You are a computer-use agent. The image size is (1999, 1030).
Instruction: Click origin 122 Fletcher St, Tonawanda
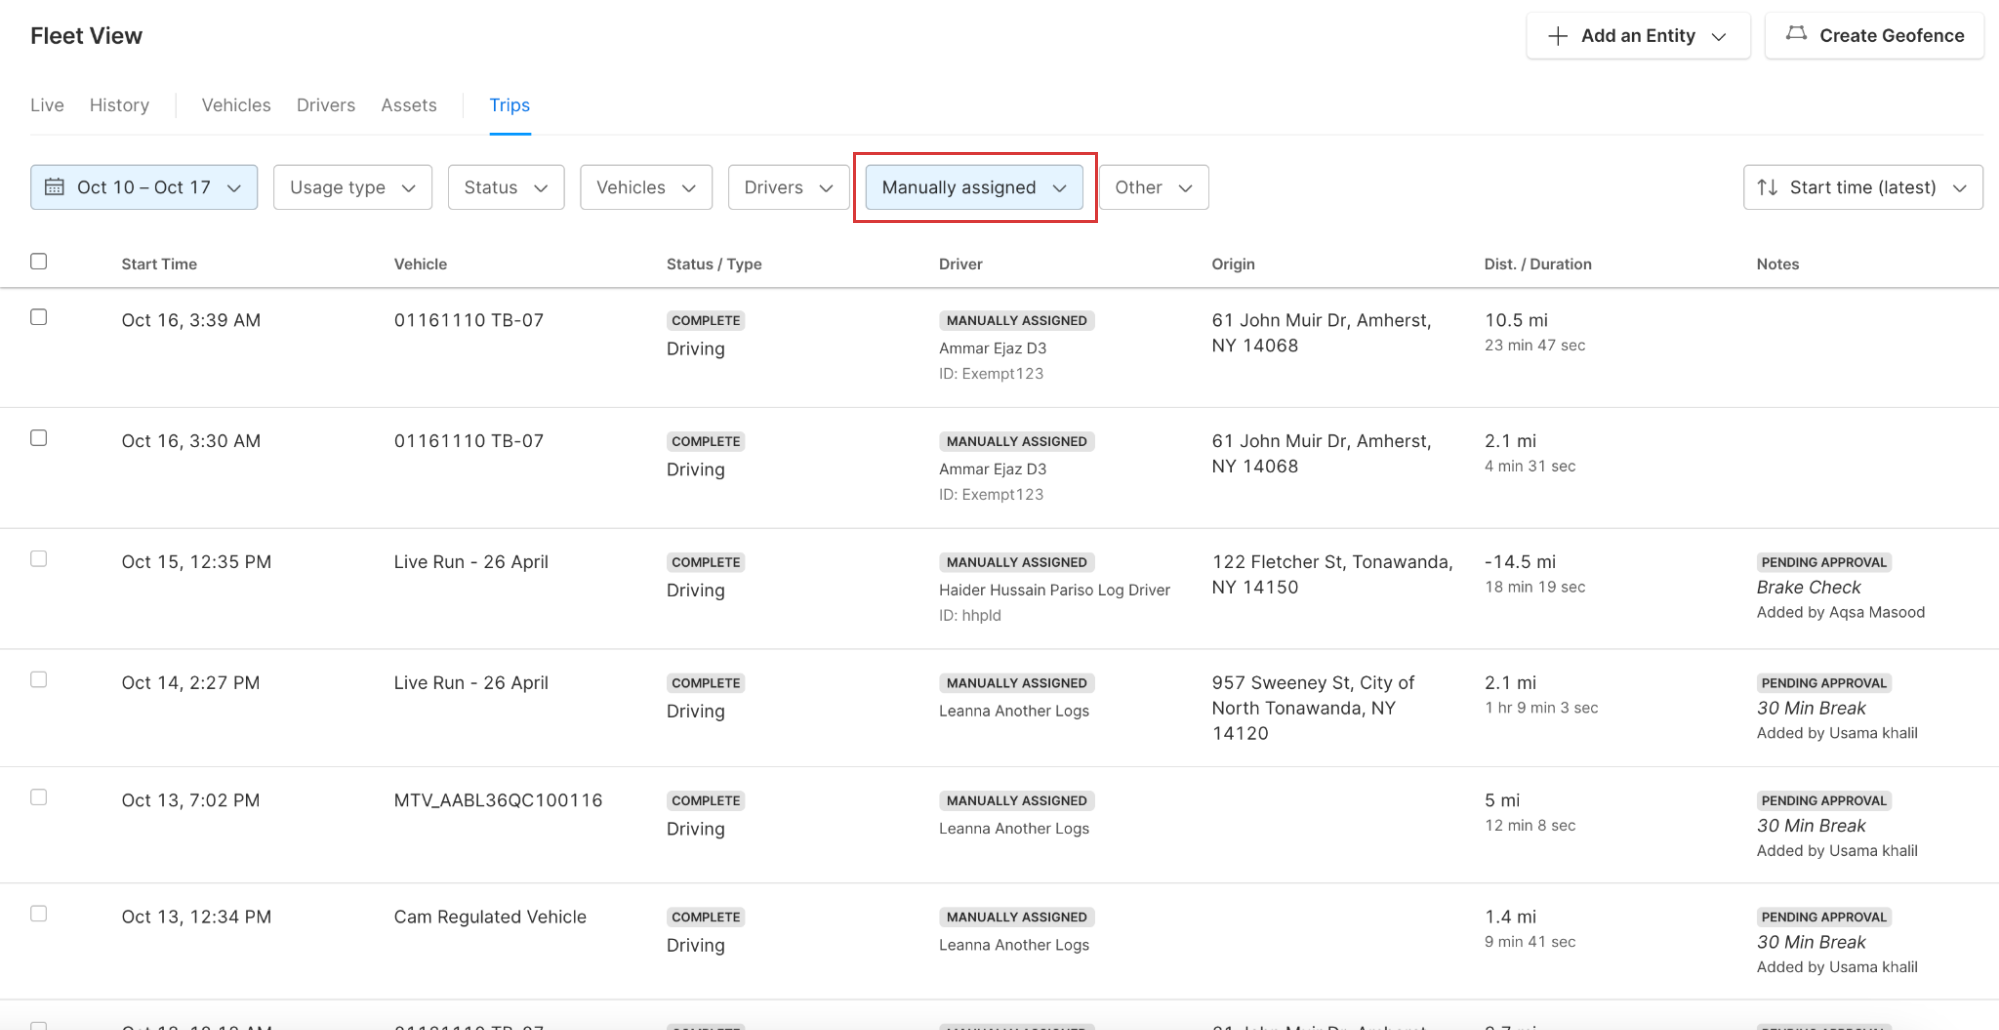[1332, 574]
